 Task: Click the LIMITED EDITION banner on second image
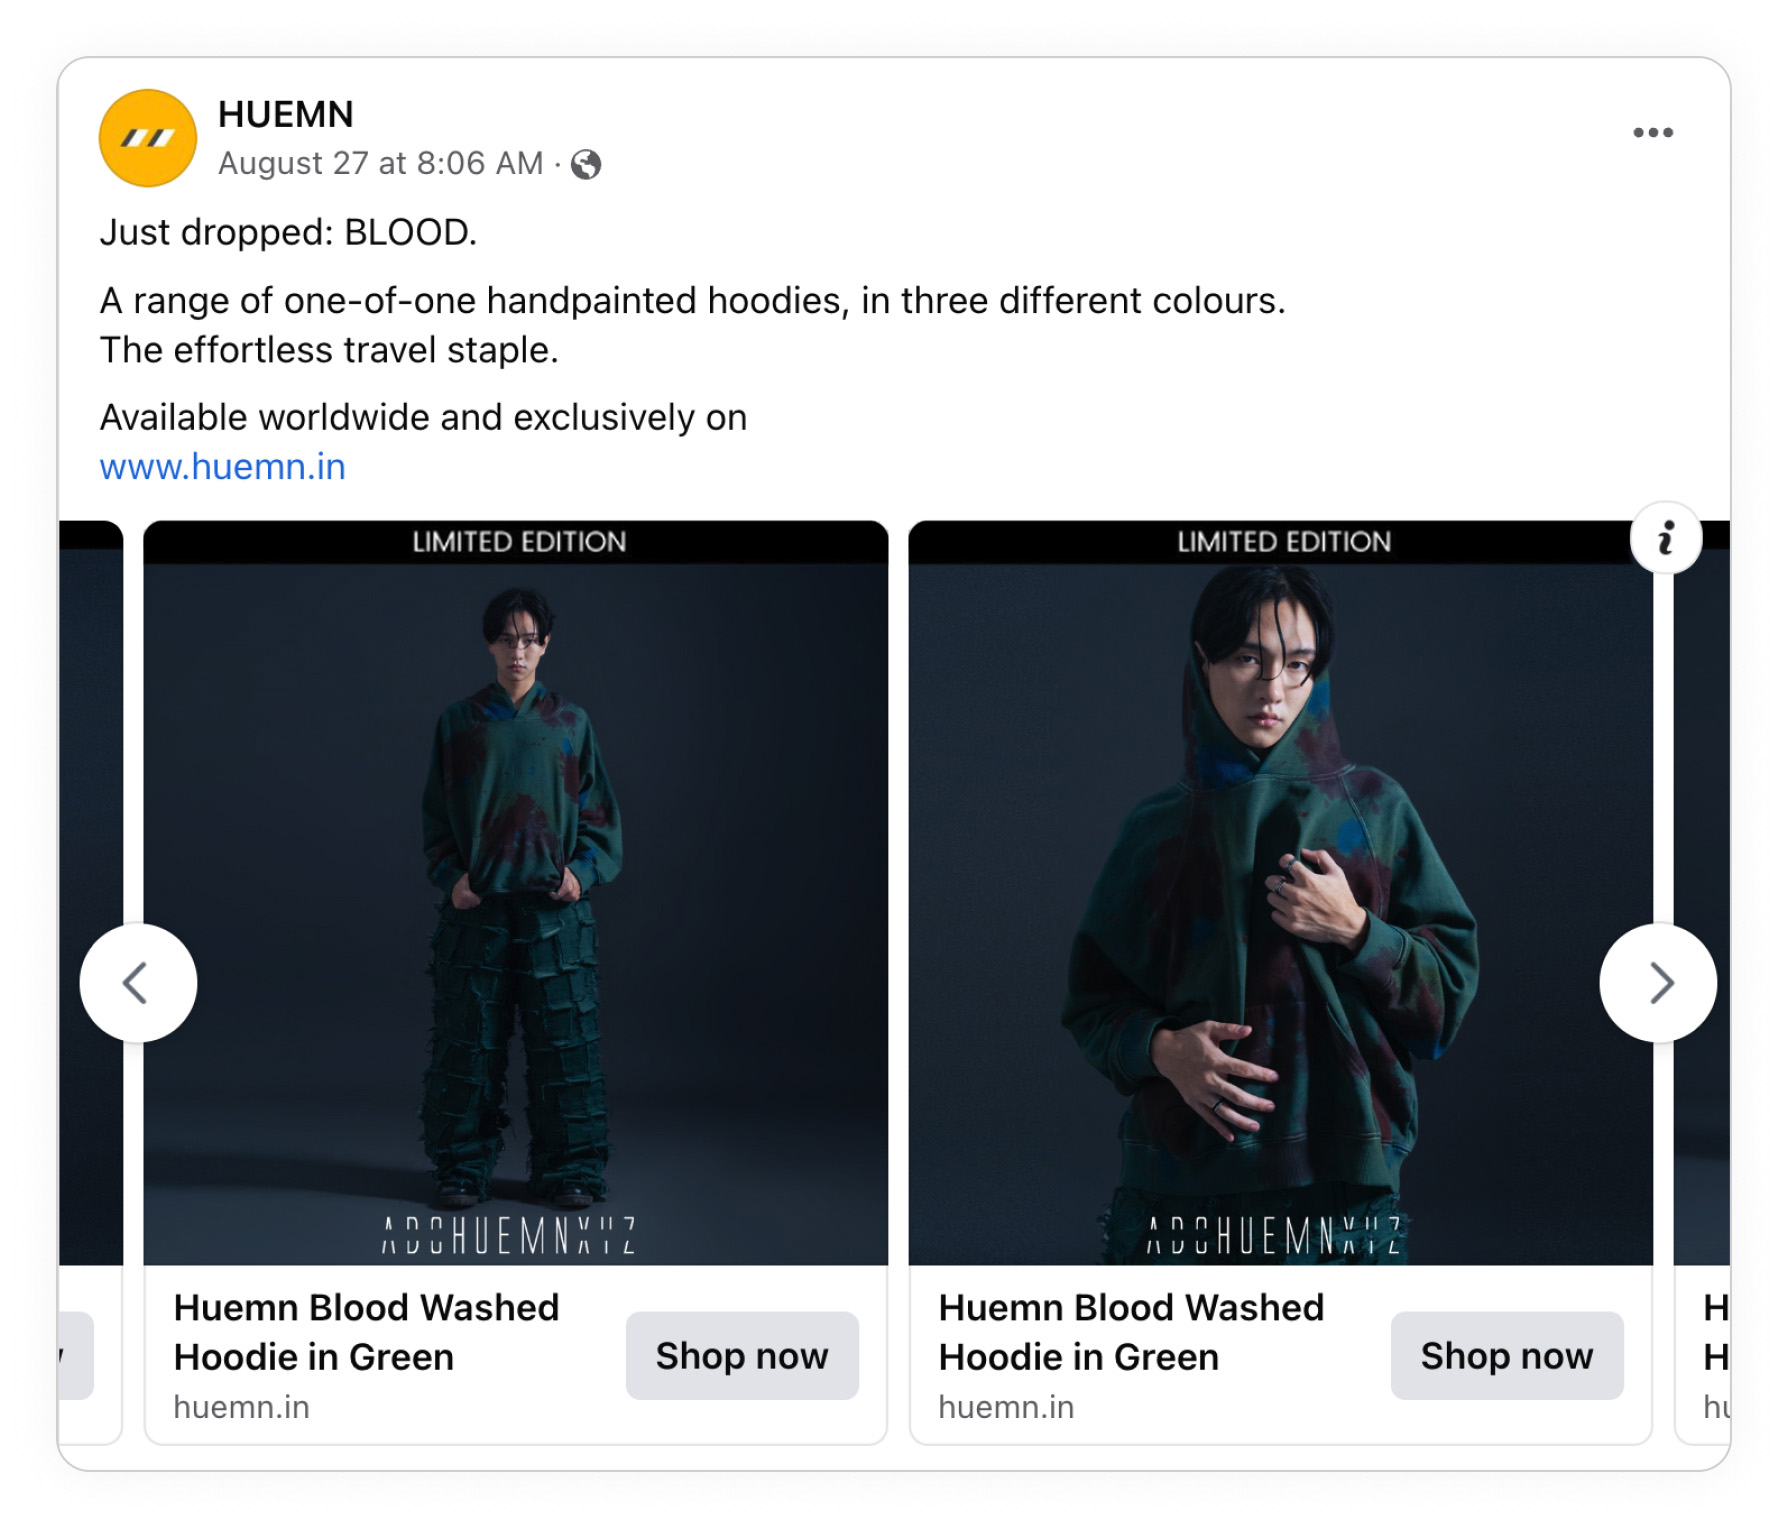(1283, 541)
